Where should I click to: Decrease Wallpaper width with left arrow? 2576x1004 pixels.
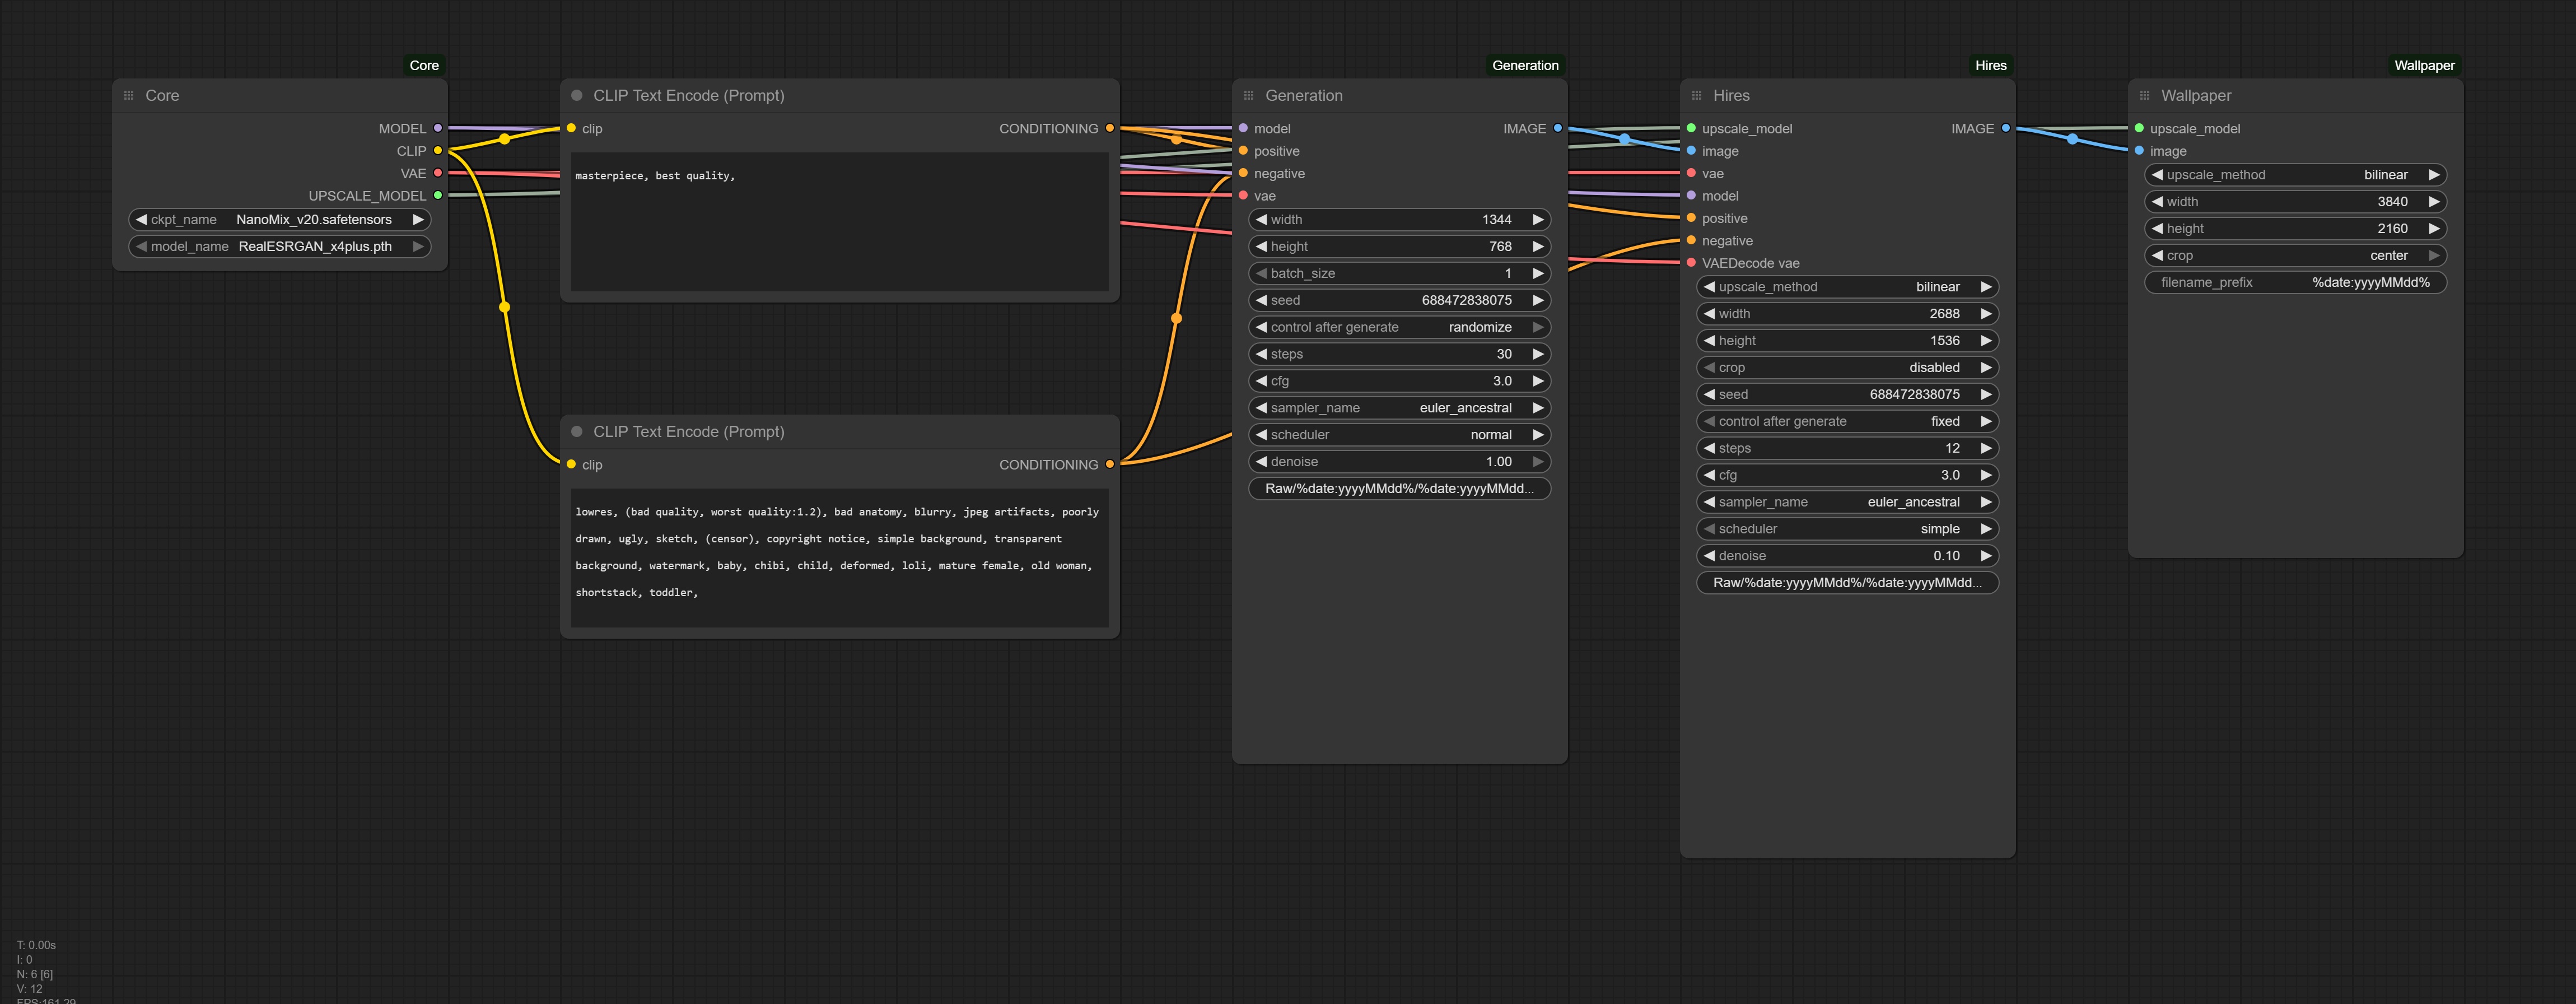[2157, 201]
